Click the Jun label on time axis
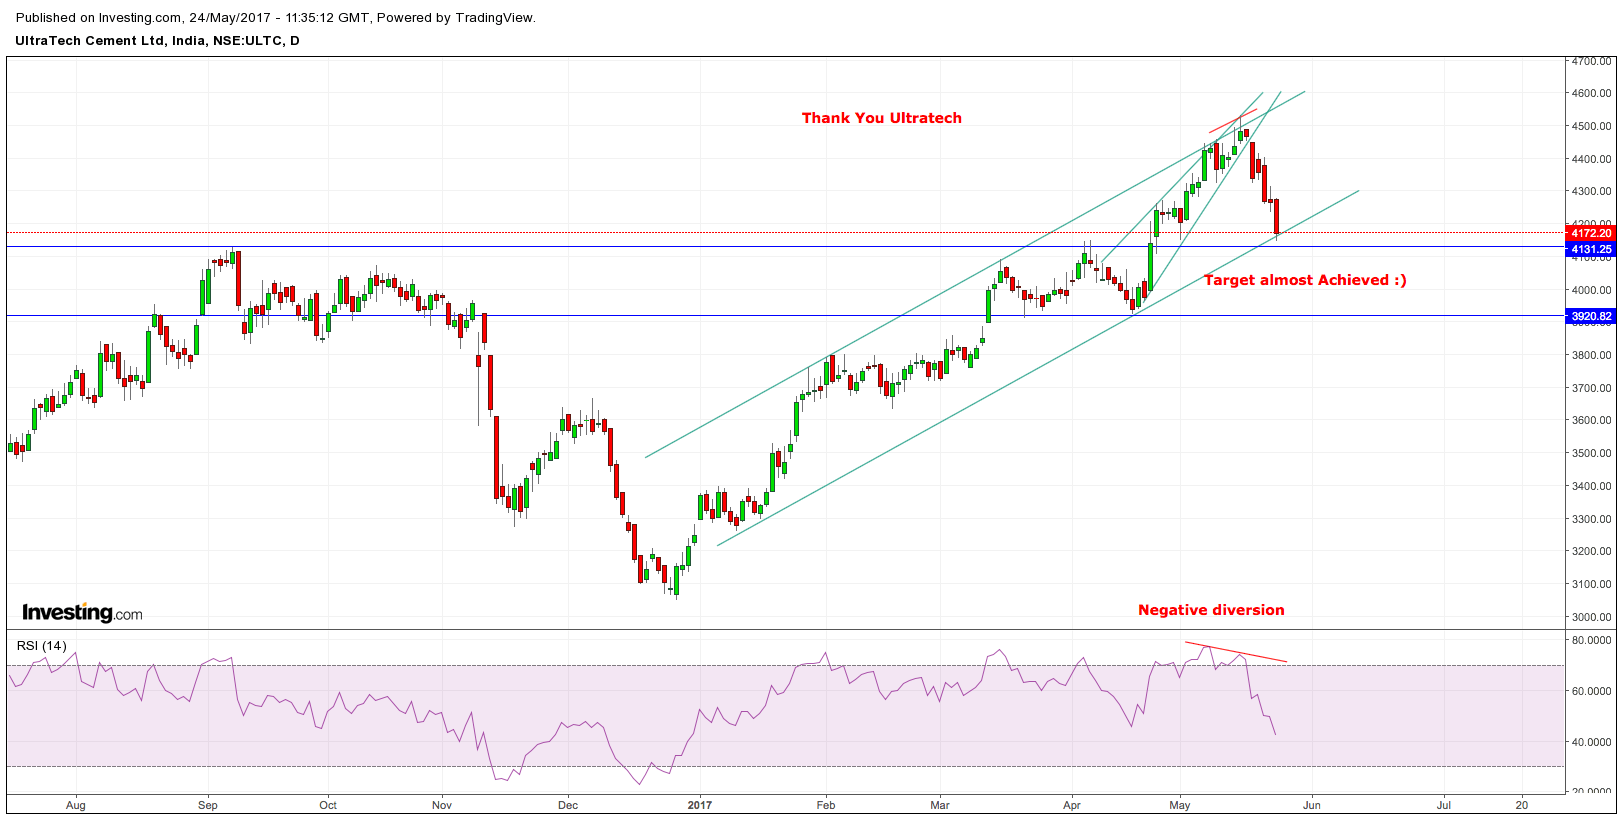 [x=1312, y=805]
